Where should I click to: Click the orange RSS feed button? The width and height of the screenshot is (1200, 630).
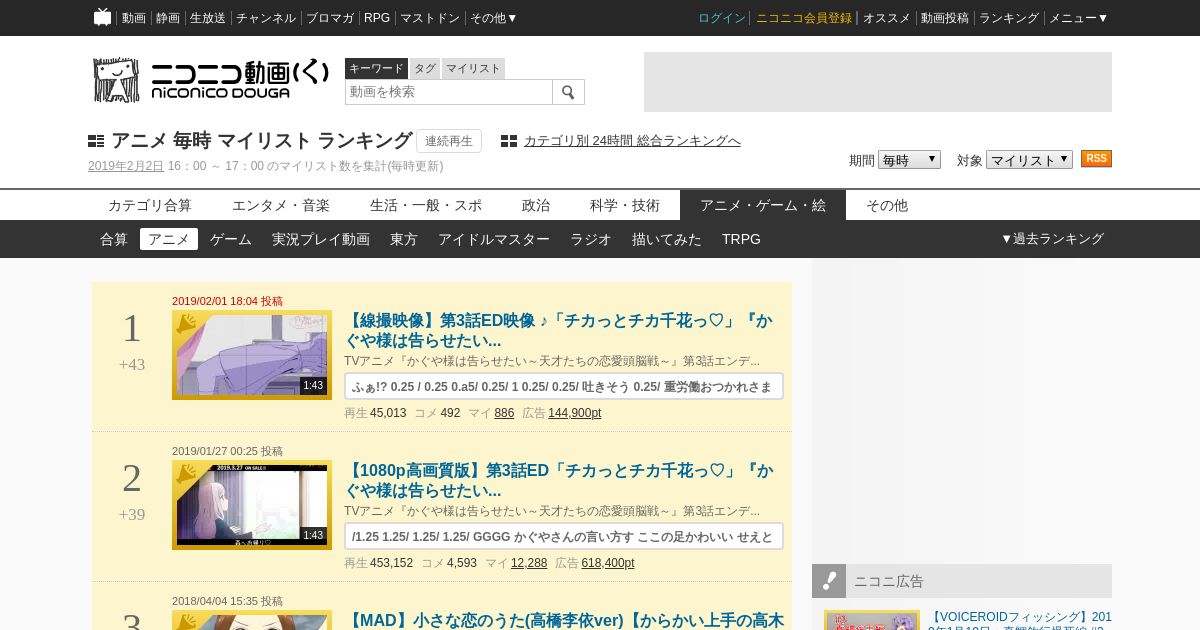coord(1096,159)
